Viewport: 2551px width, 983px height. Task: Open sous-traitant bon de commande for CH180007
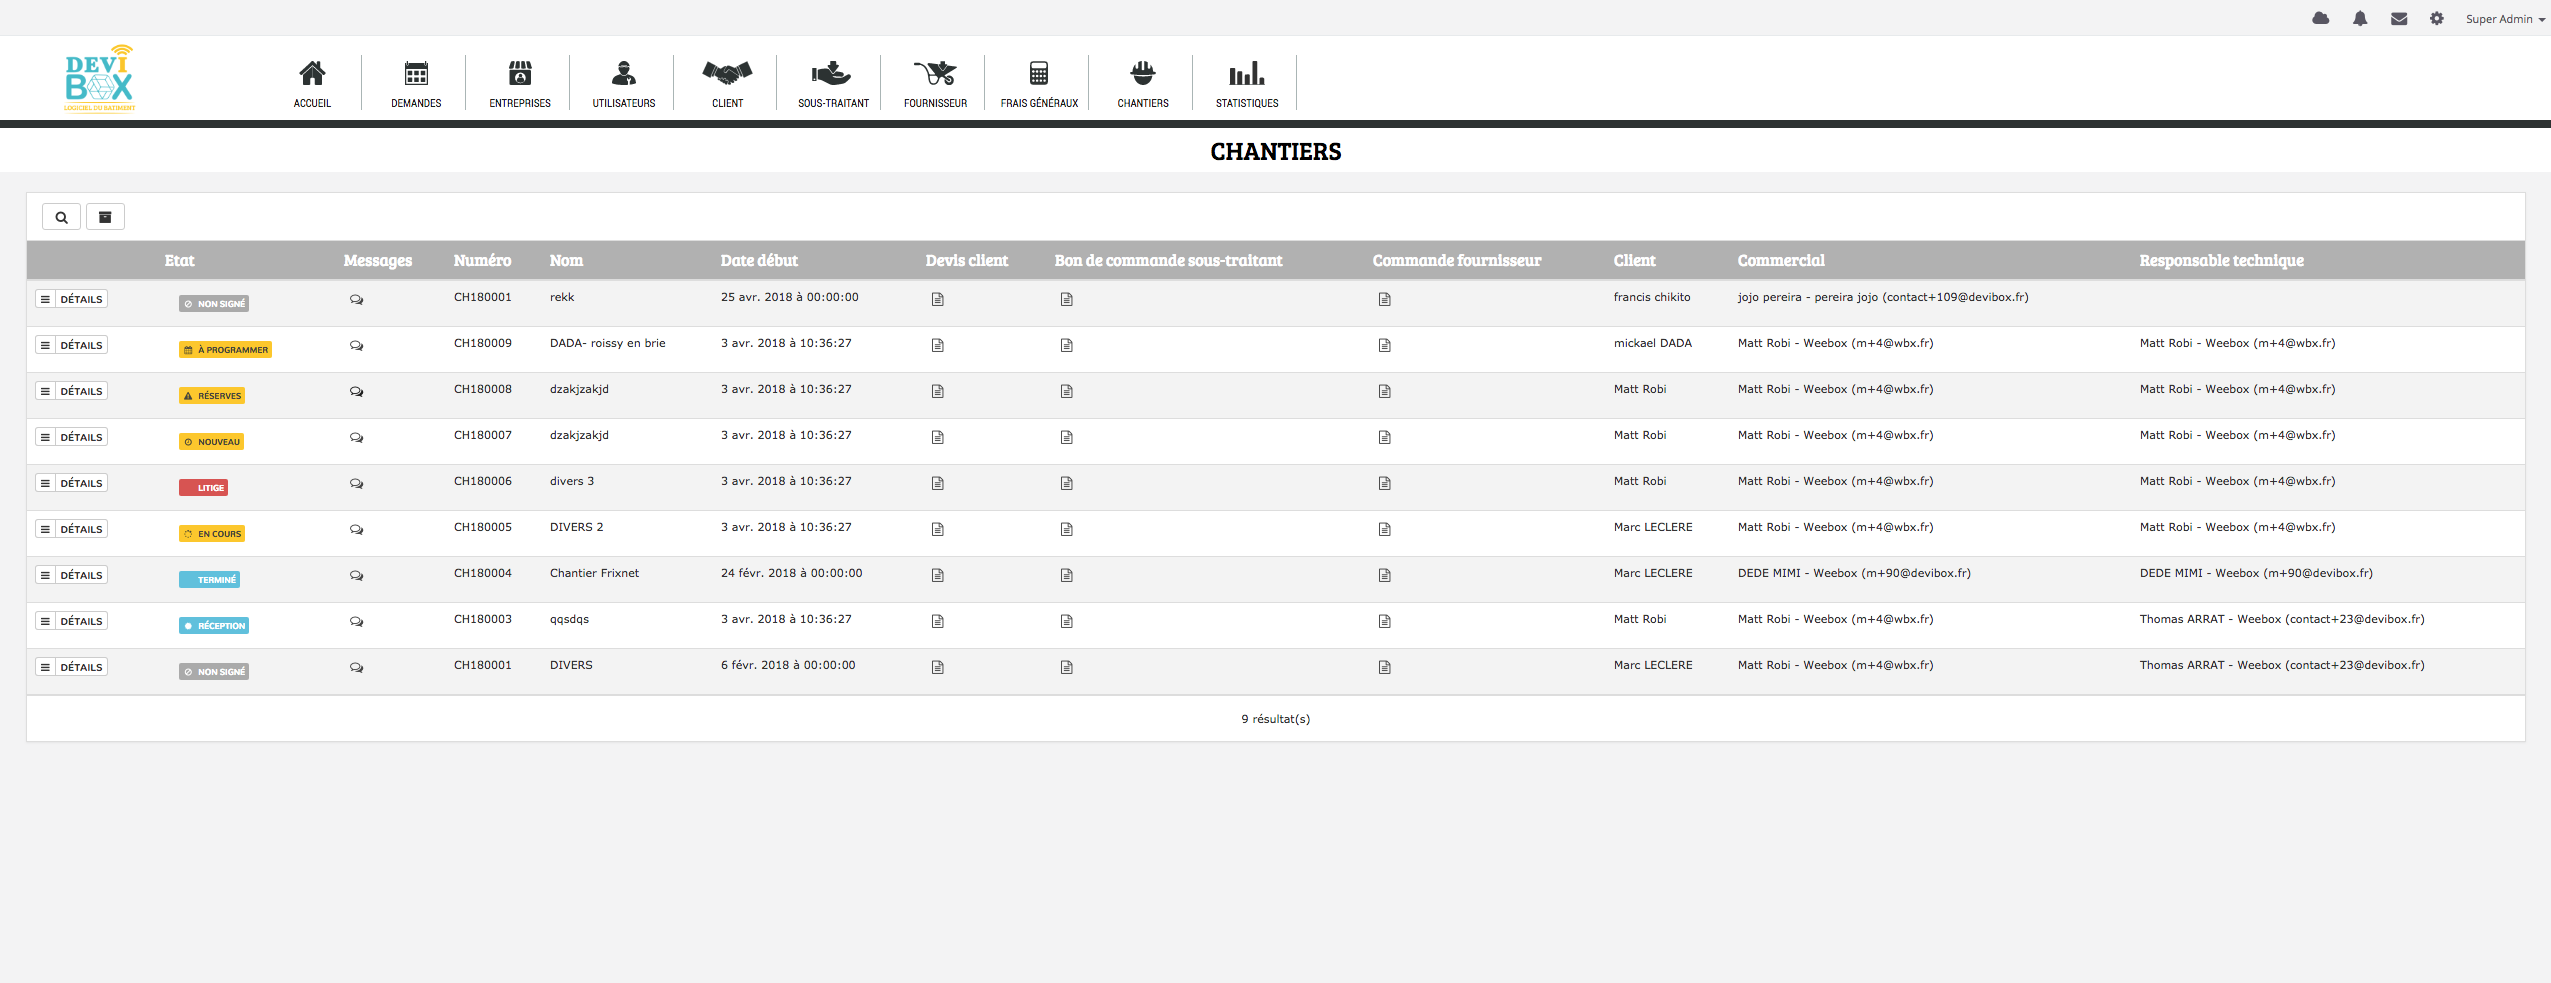point(1066,437)
